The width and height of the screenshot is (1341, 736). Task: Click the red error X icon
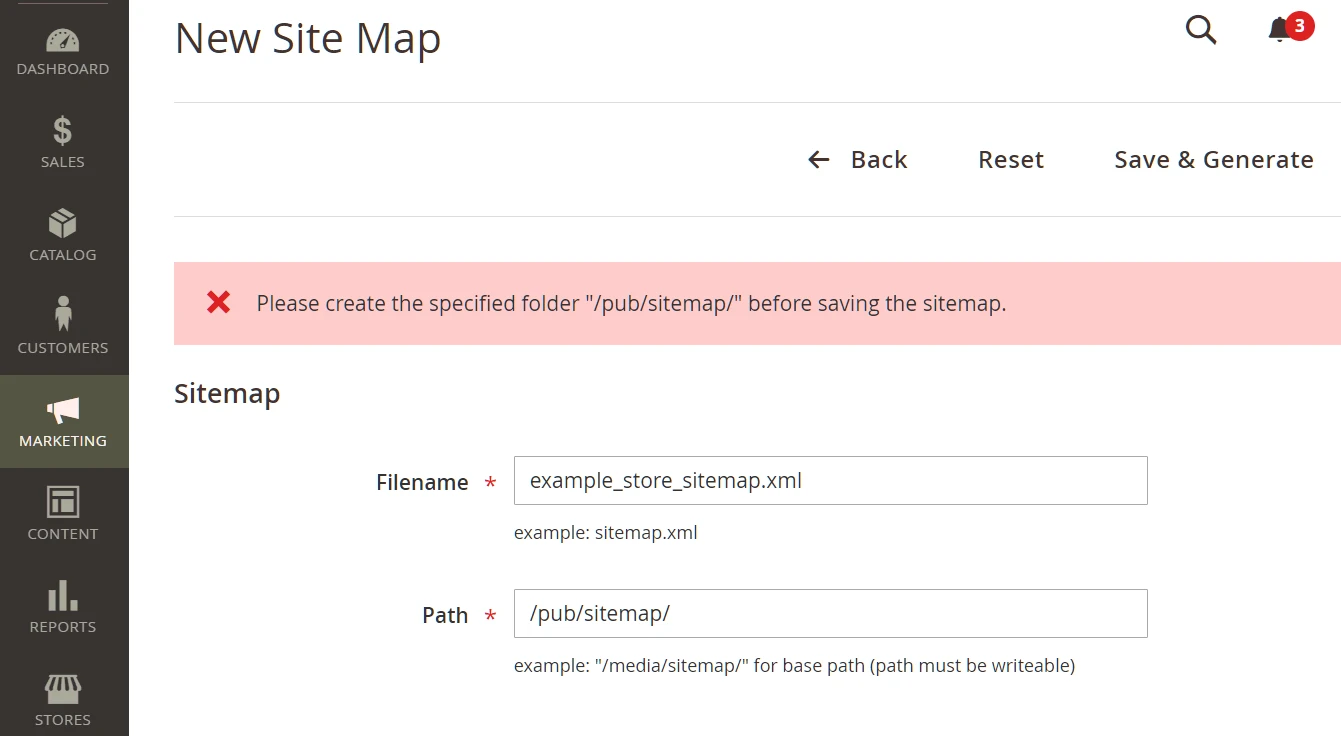coord(218,302)
